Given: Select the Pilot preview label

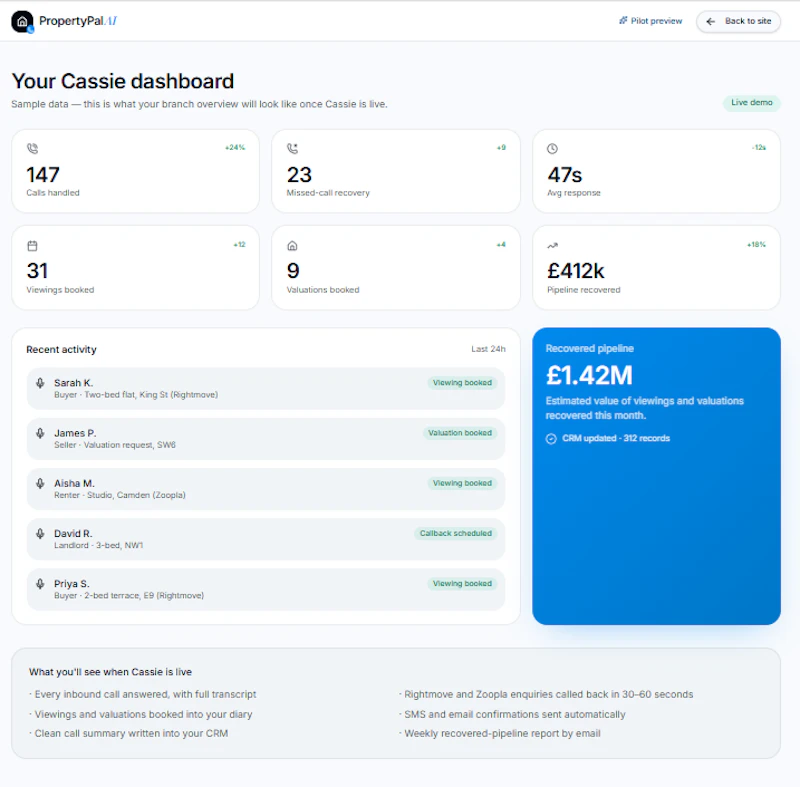Looking at the screenshot, I should click(656, 21).
